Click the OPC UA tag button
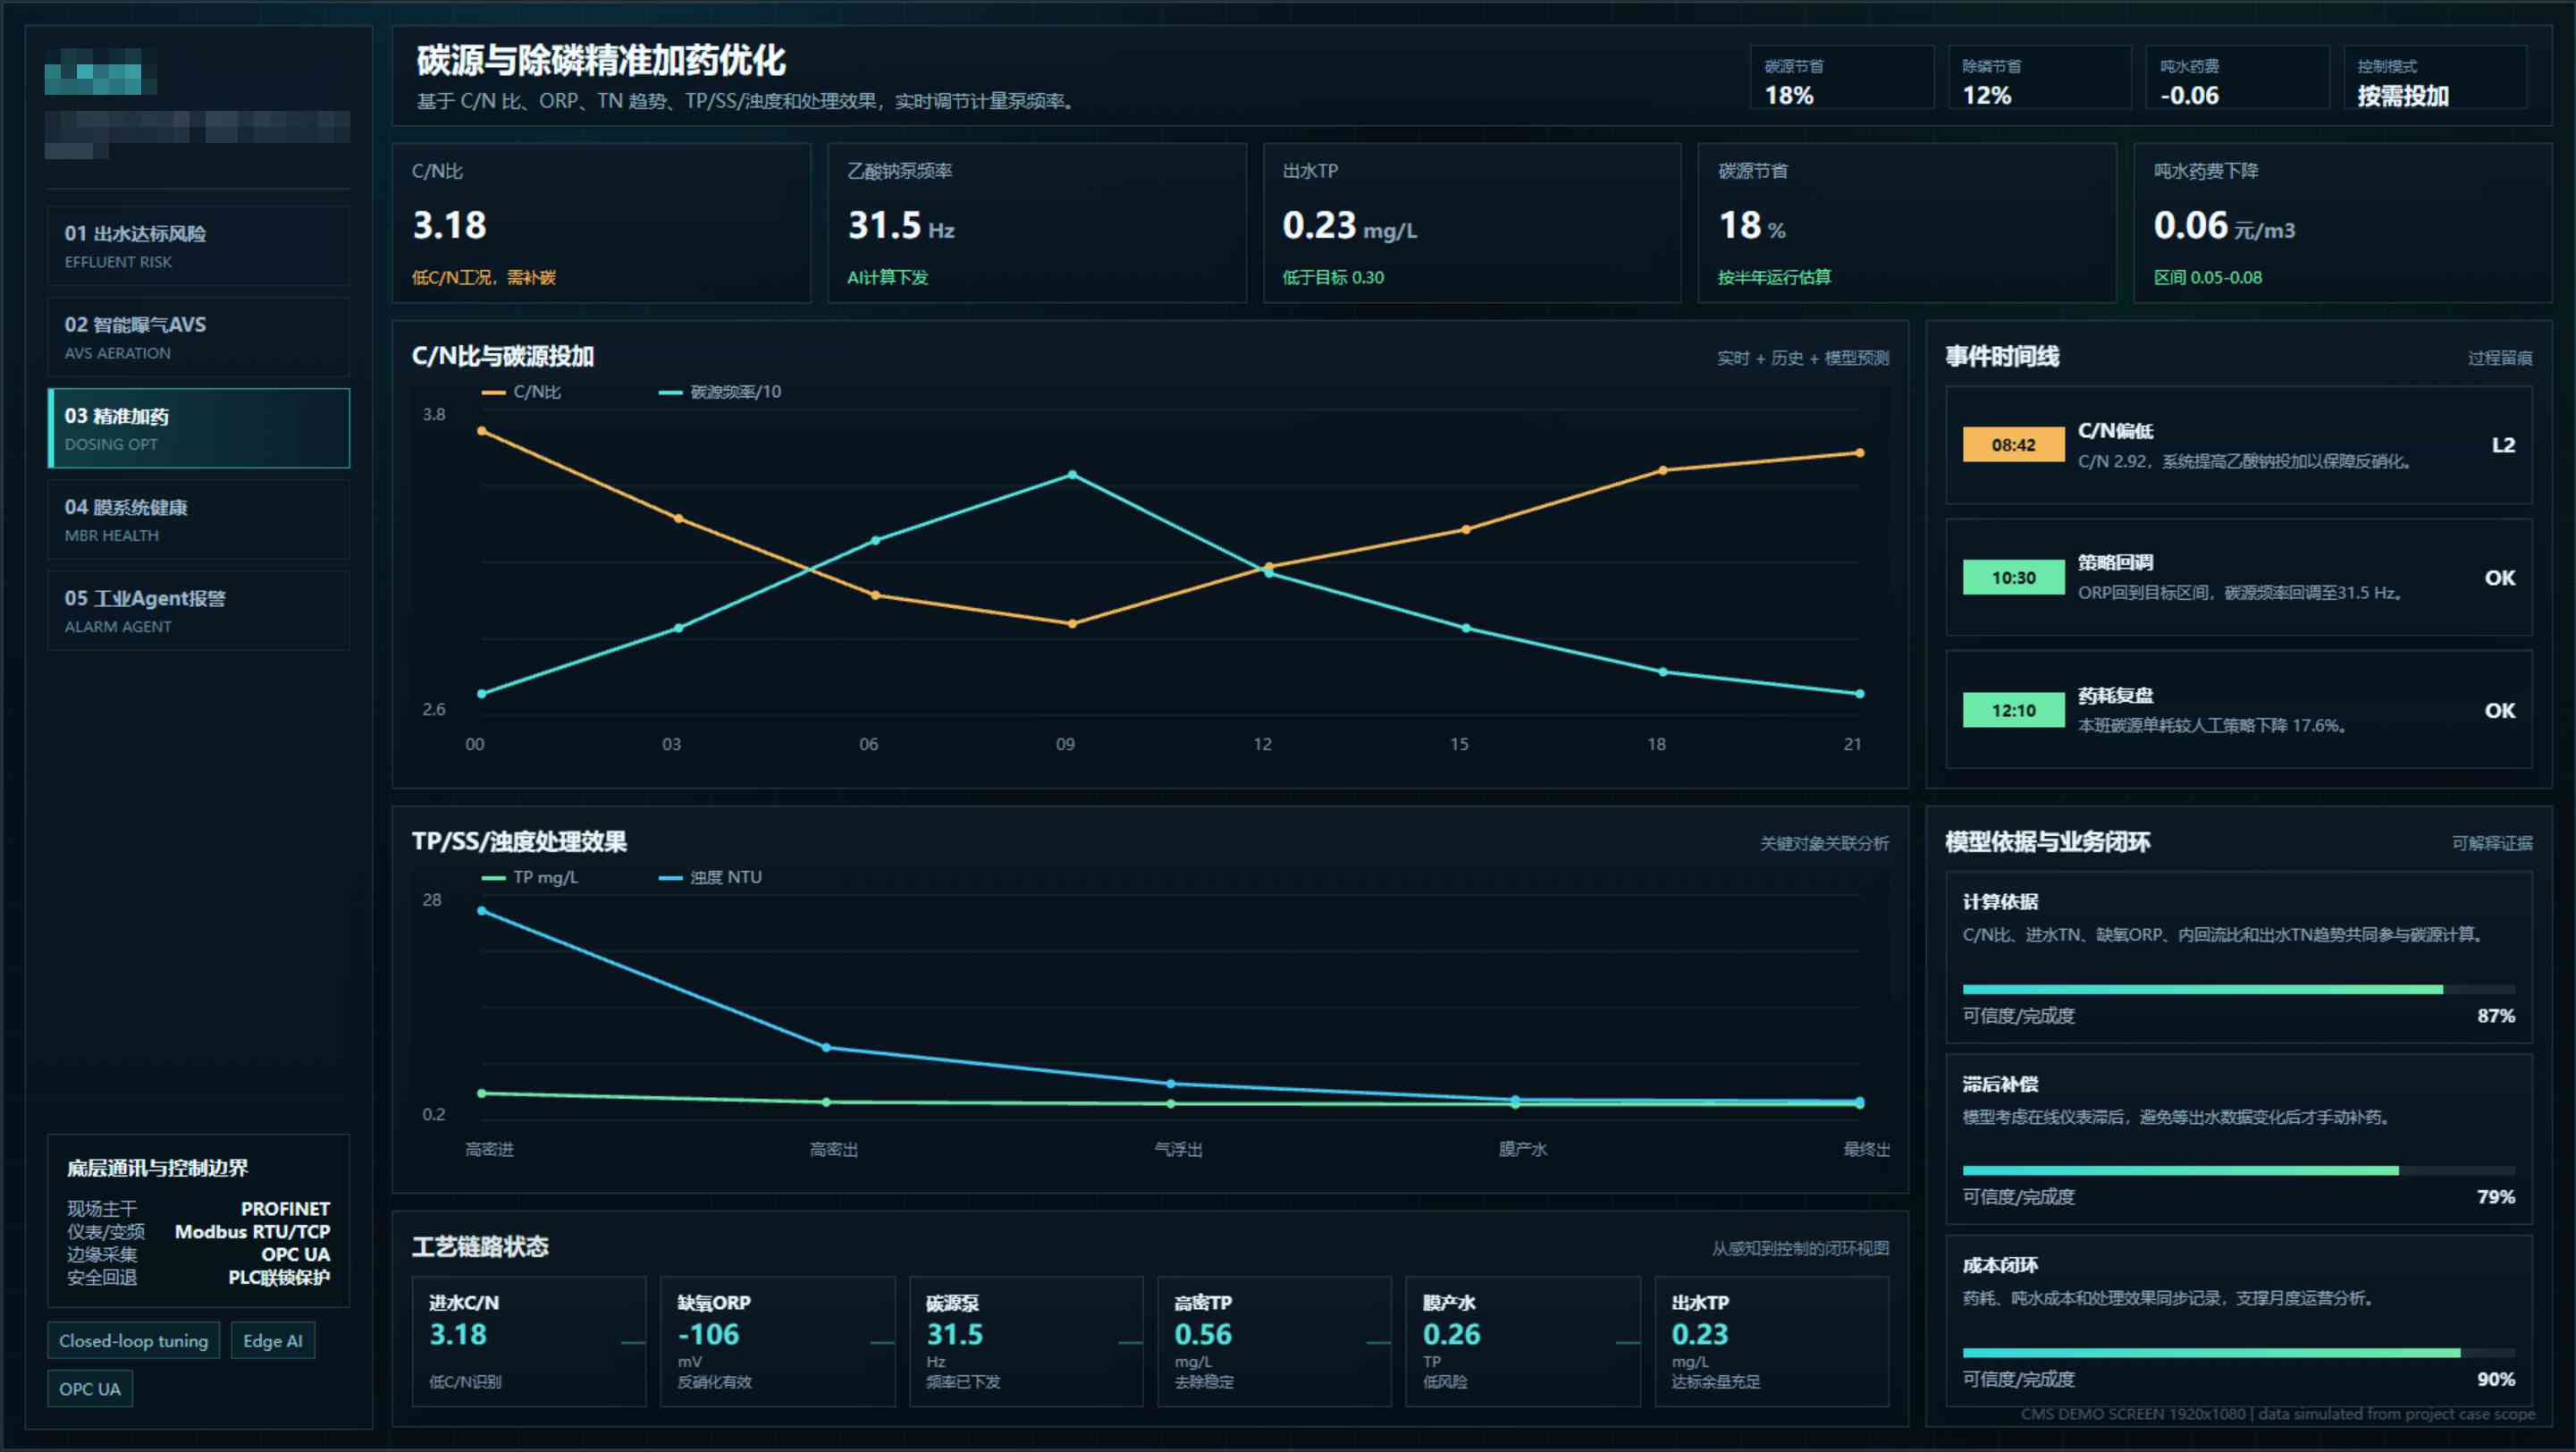The height and width of the screenshot is (1452, 2576). click(x=89, y=1388)
